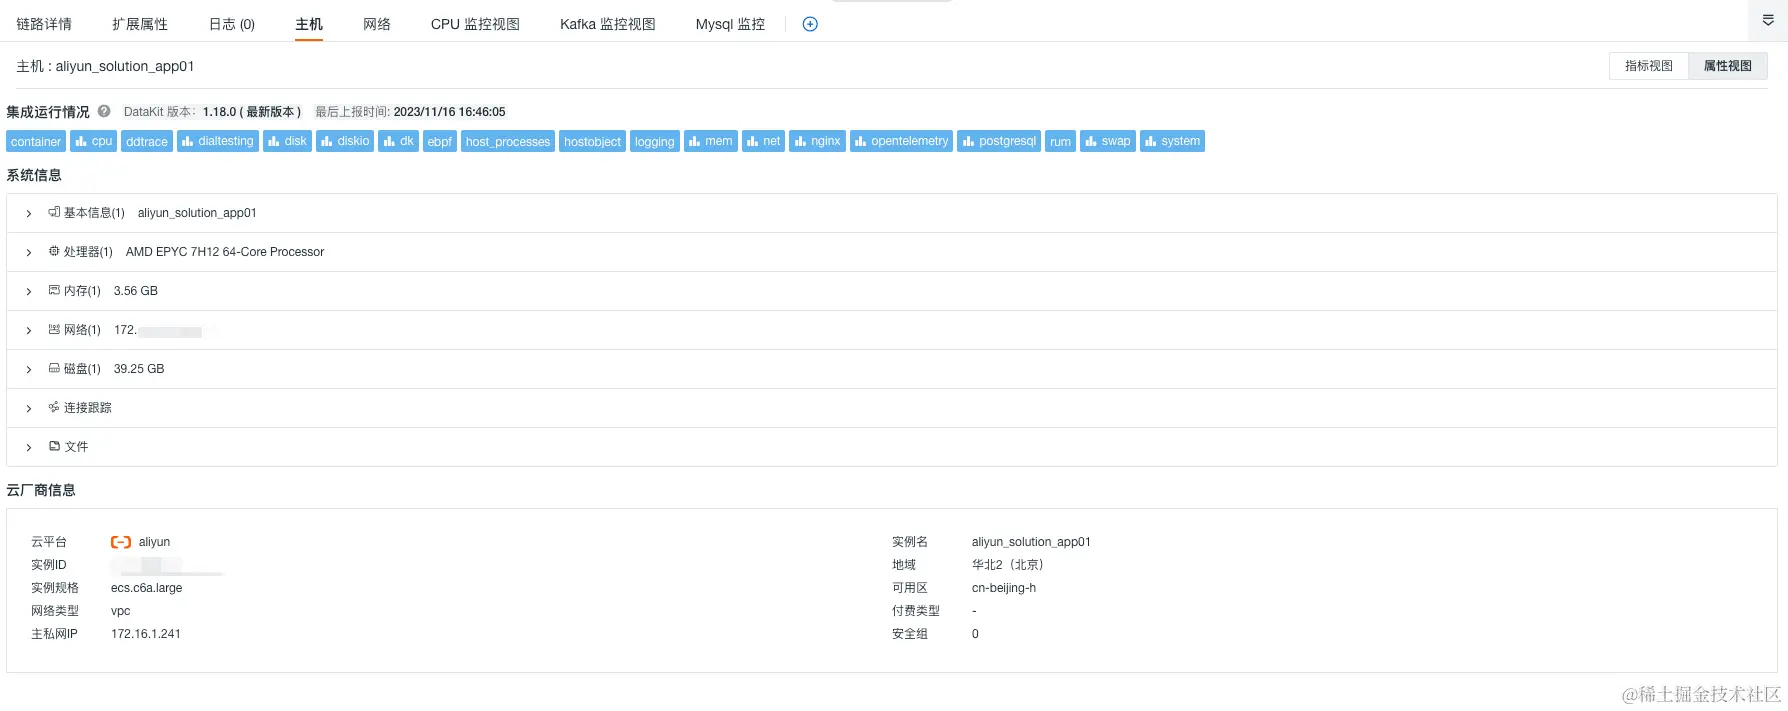
Task: Click the add tab plus icon
Action: tap(810, 24)
